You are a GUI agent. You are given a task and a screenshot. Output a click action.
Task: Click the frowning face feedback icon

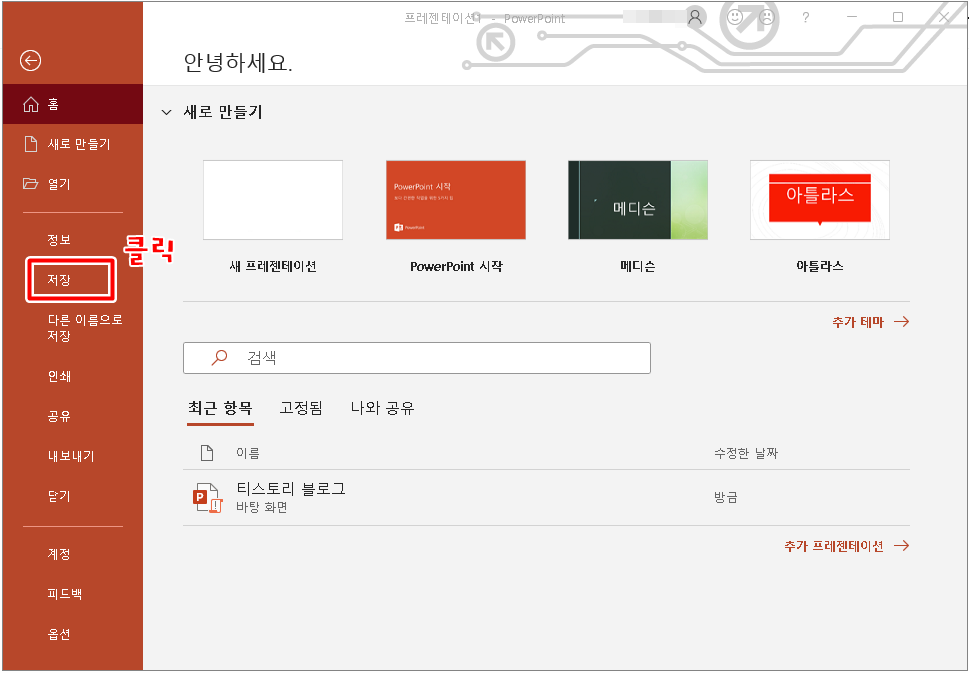point(767,17)
